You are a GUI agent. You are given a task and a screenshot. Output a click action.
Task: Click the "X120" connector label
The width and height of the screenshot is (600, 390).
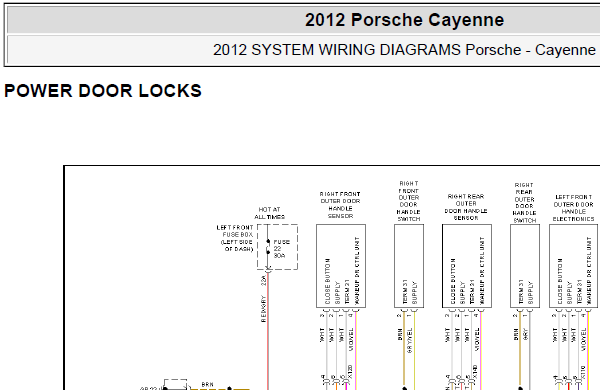350,371
